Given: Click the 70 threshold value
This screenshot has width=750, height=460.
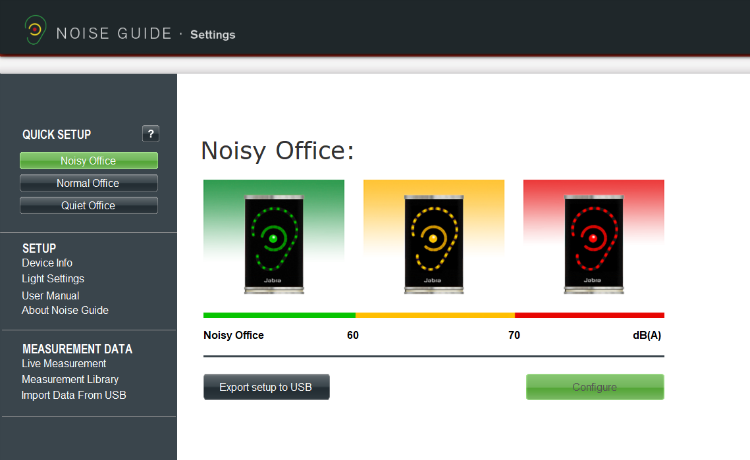Looking at the screenshot, I should pos(514,335).
